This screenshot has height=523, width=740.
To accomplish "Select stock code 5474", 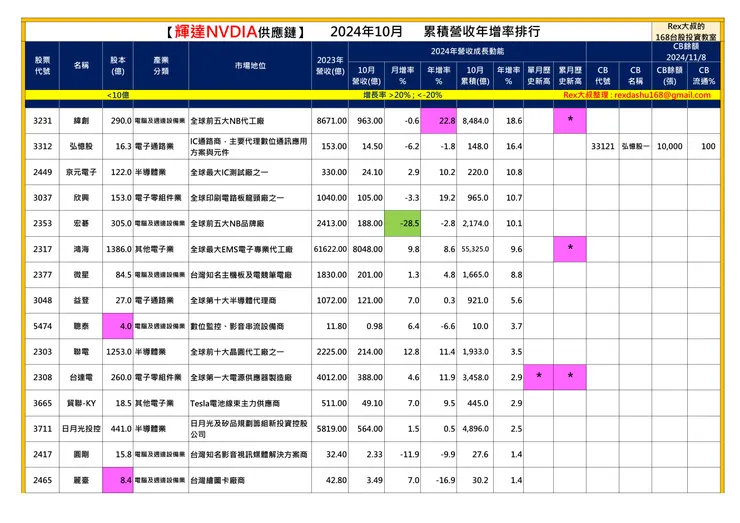I will click(x=42, y=326).
